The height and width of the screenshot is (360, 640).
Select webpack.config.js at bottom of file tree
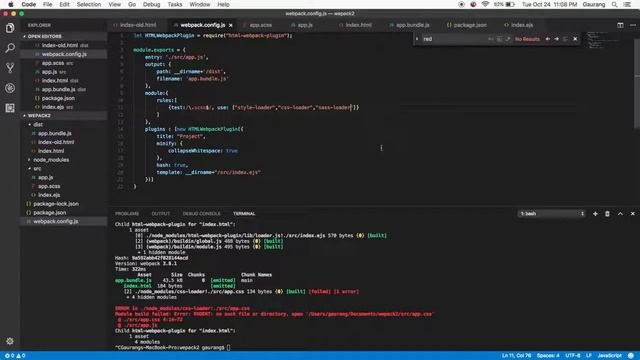(56, 221)
